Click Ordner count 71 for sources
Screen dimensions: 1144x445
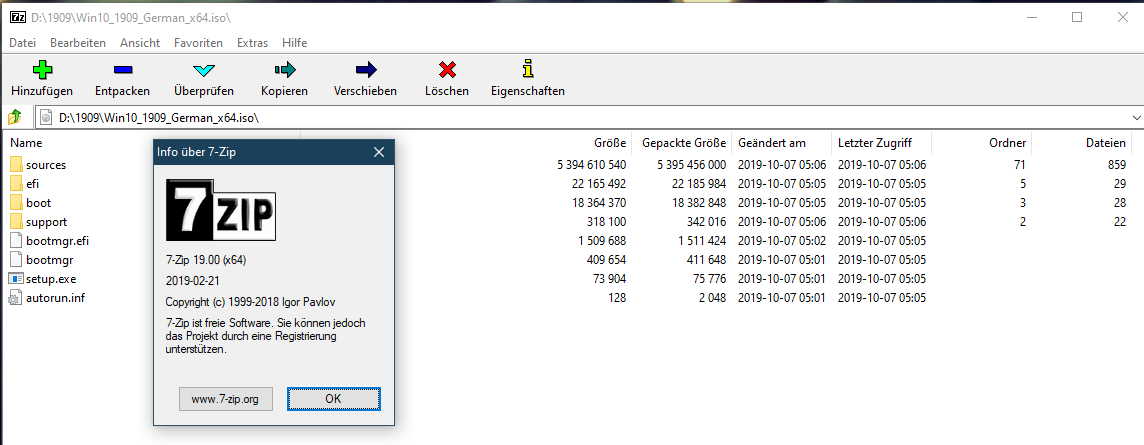point(1020,165)
